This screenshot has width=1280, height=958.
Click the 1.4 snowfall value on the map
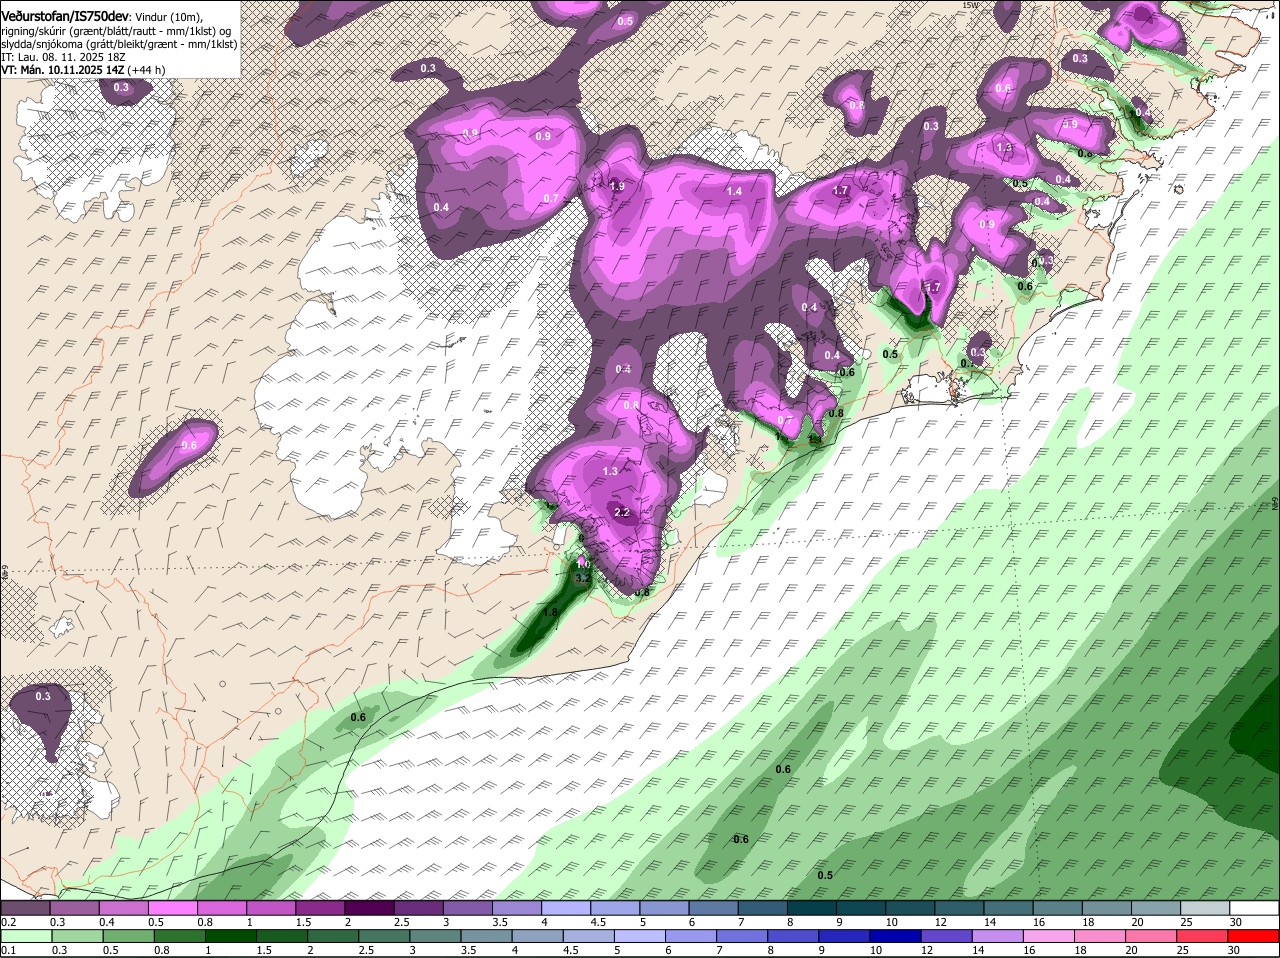[x=734, y=191]
